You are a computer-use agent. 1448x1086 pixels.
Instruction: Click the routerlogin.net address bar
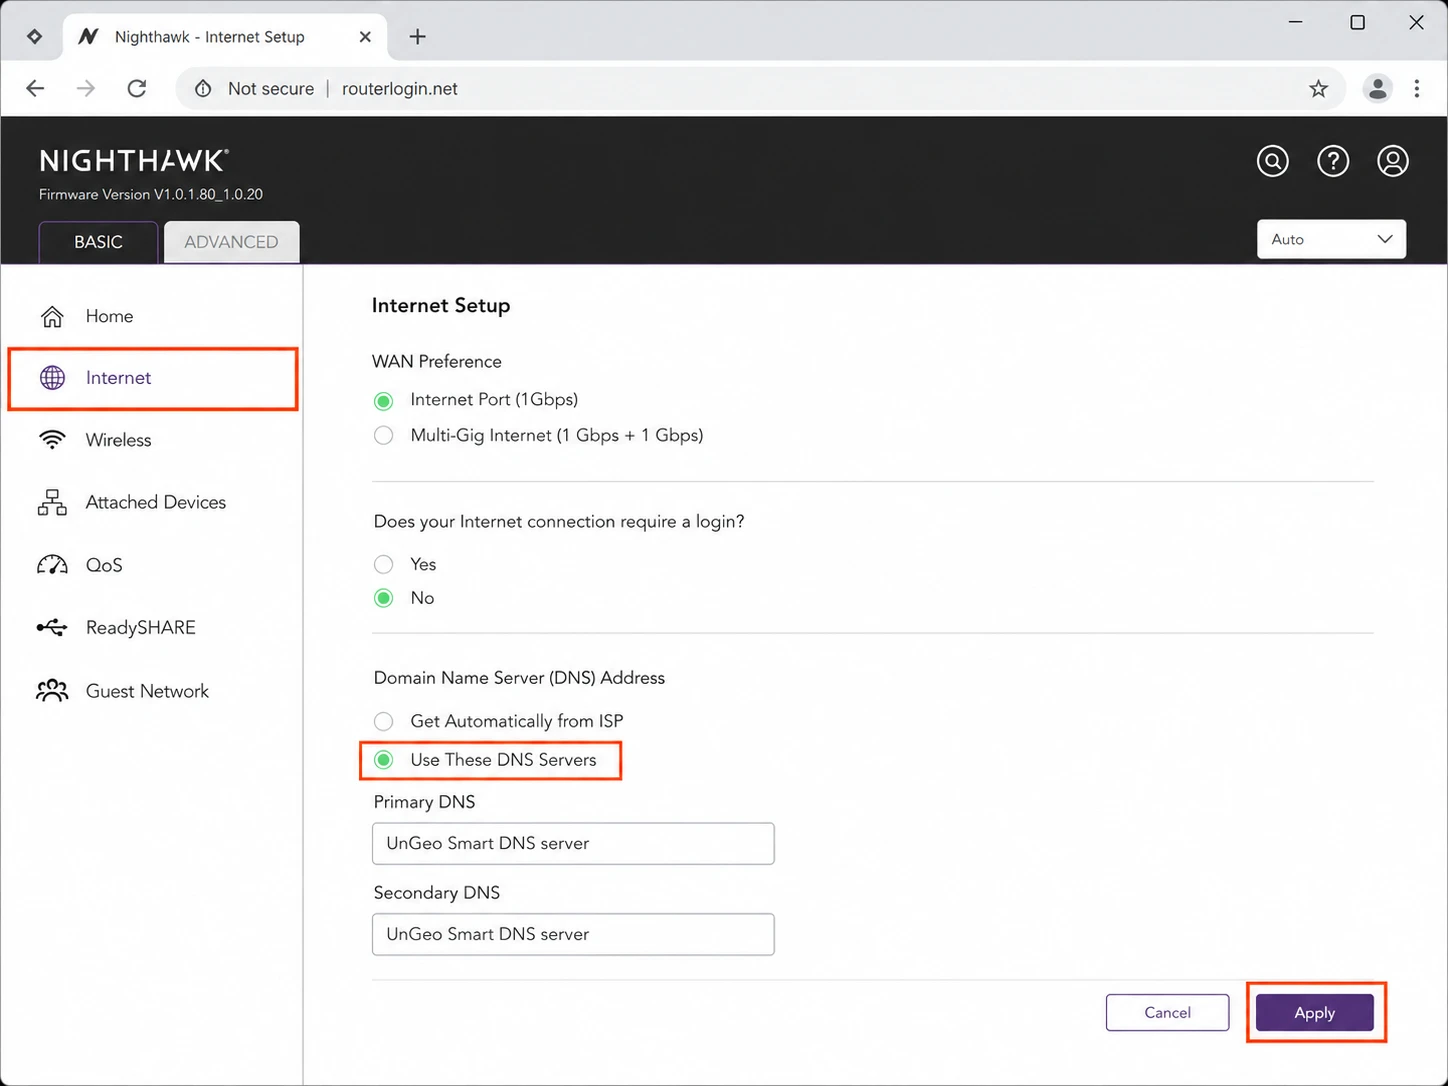click(x=760, y=89)
